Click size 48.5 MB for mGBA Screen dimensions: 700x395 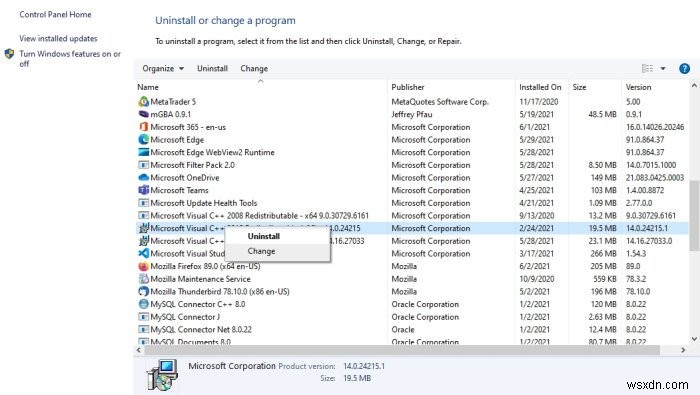point(602,114)
